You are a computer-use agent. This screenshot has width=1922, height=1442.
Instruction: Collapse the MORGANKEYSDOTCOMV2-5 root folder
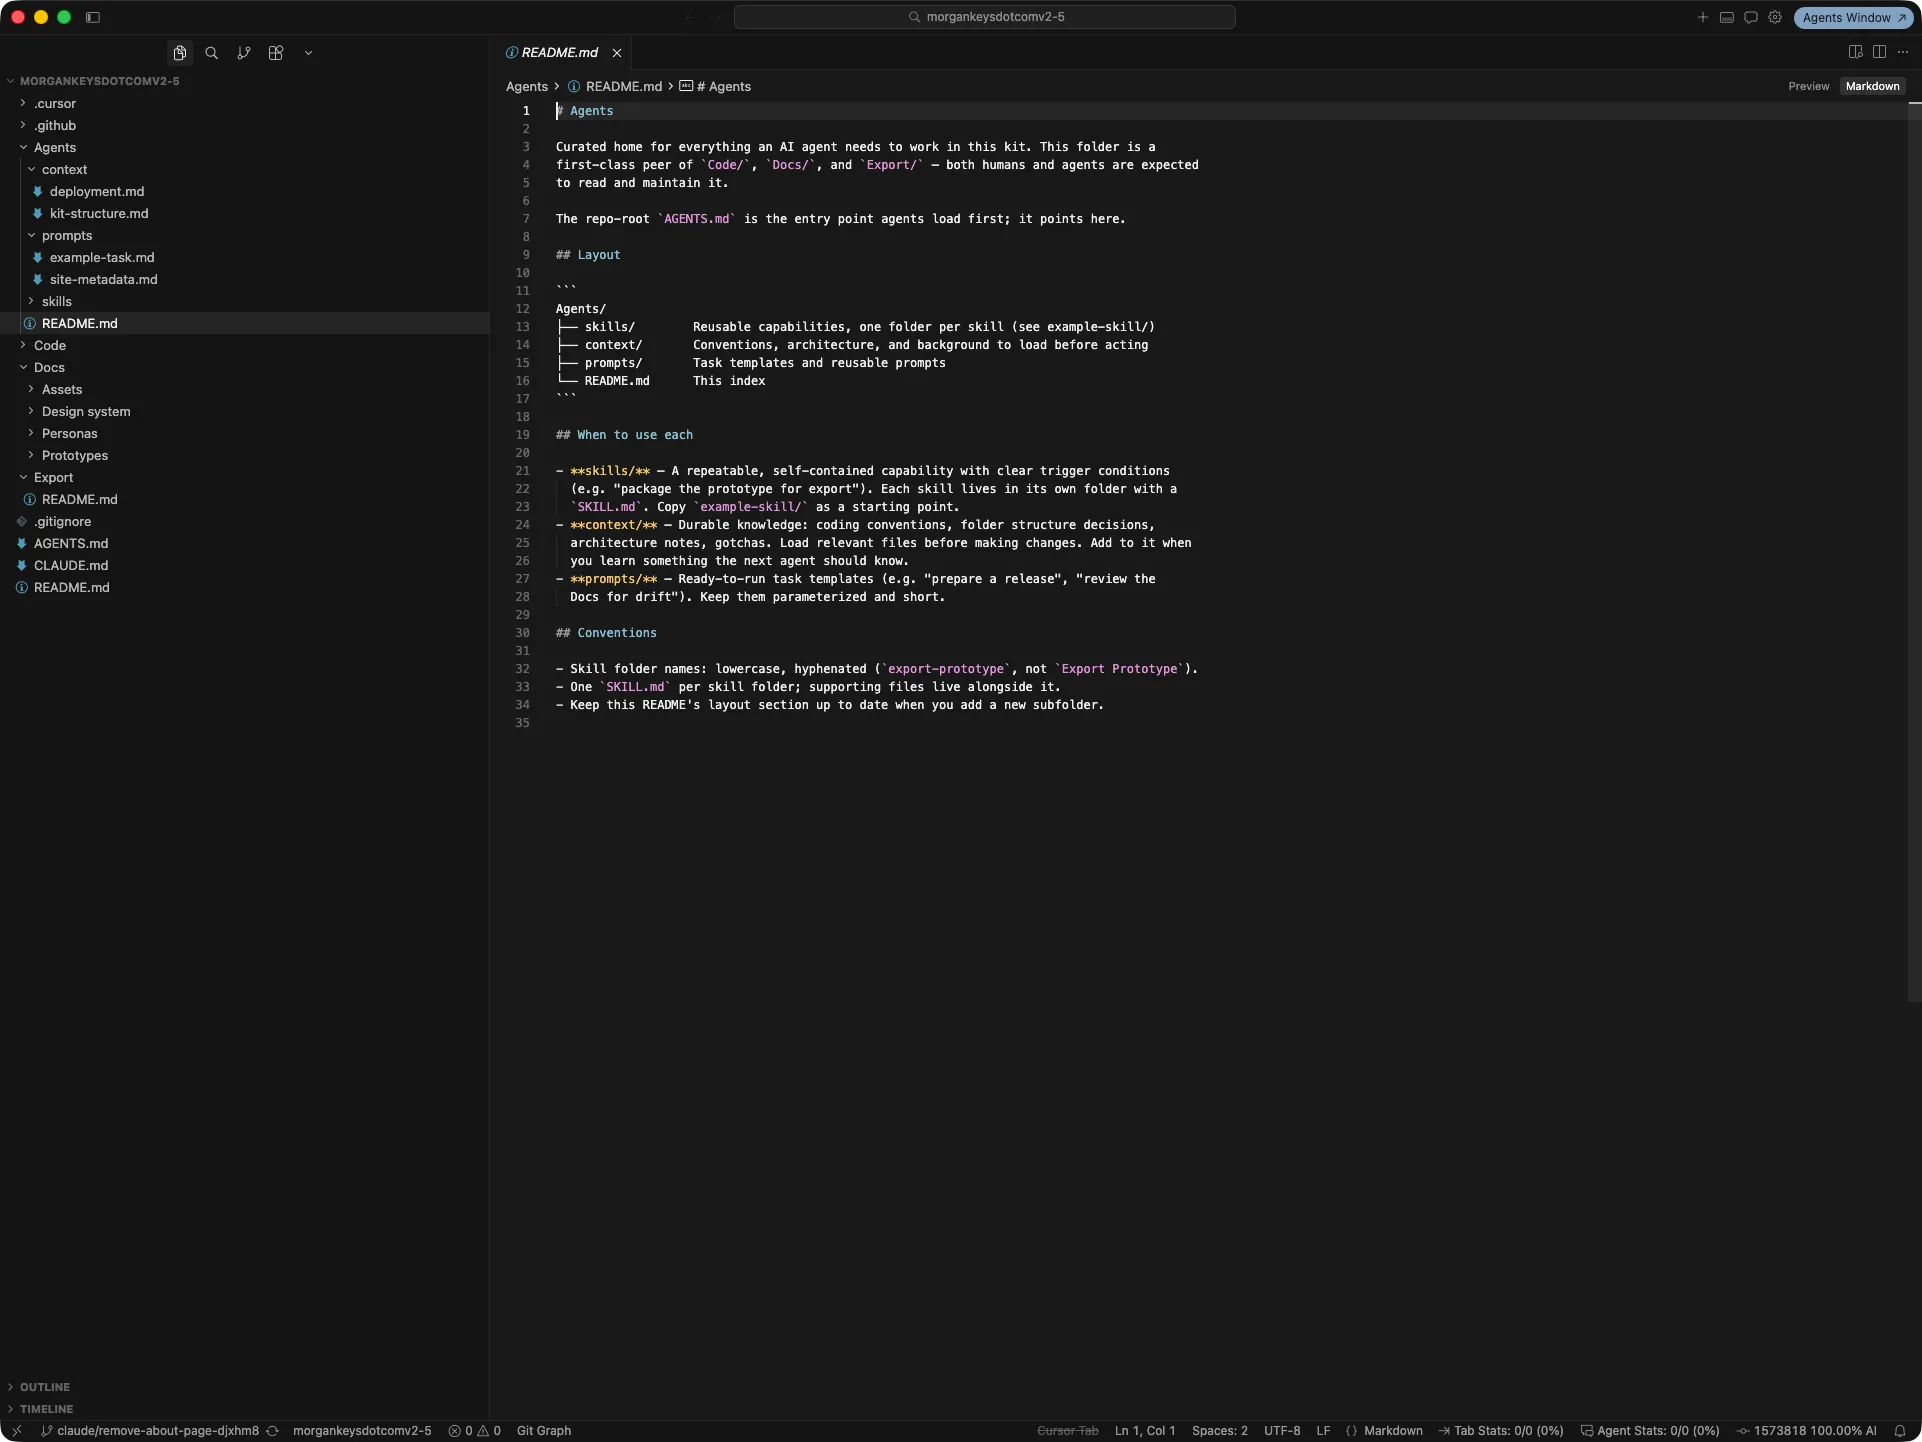tap(99, 81)
